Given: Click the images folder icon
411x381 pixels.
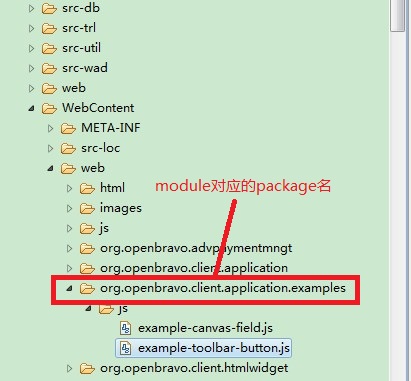Looking at the screenshot, I should click(x=87, y=208).
